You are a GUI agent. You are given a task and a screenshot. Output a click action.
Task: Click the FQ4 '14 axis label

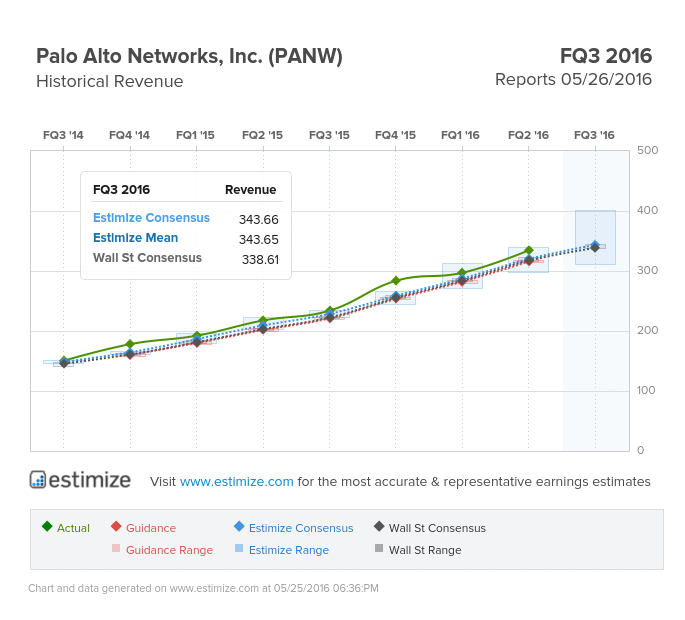(130, 135)
